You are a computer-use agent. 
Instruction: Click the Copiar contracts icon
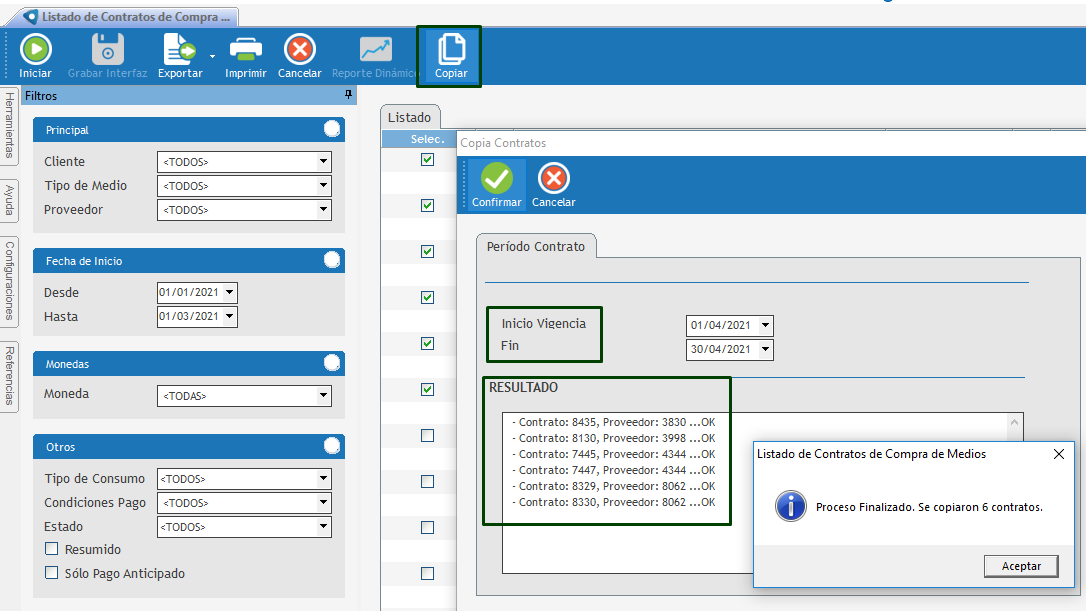(451, 50)
